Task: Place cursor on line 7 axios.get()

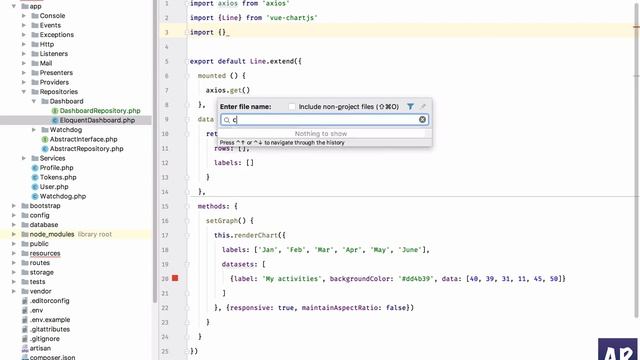Action: click(x=228, y=90)
